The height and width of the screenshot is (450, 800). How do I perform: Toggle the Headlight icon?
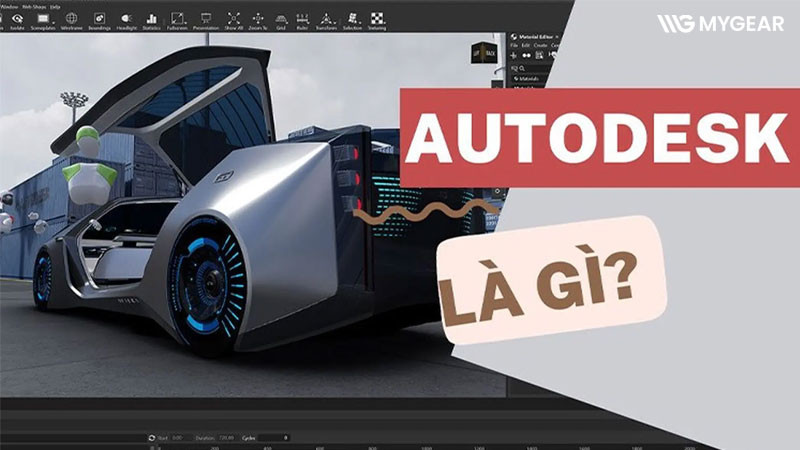click(127, 19)
